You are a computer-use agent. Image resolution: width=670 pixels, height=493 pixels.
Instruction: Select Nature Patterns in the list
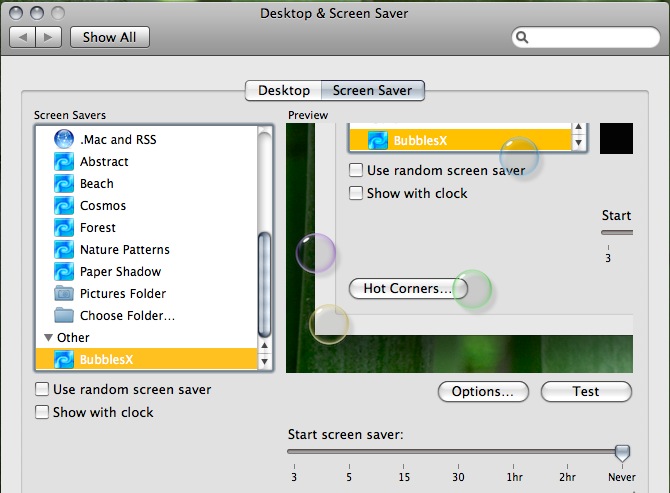(147, 249)
